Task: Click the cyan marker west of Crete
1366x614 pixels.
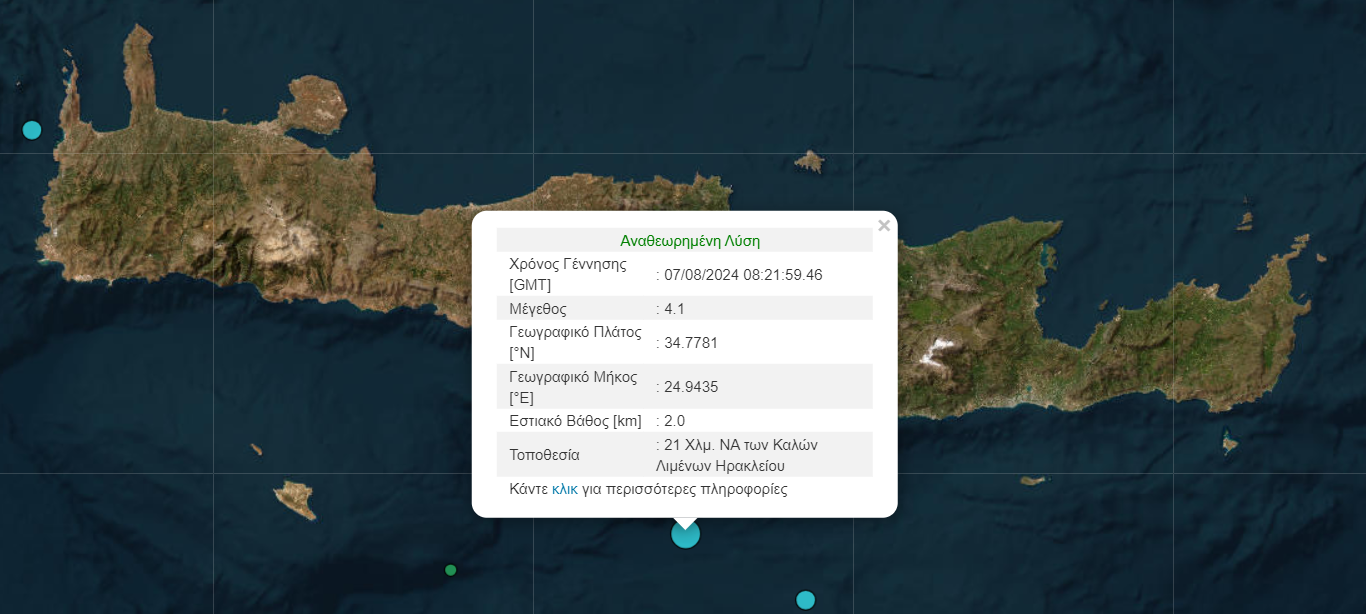Action: pos(32,130)
